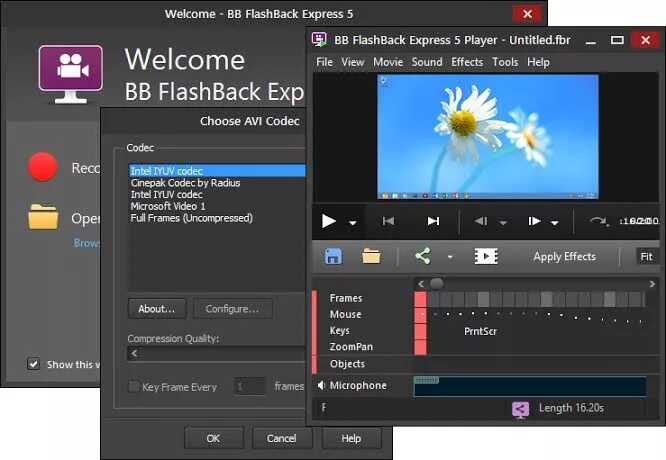Click the Microphone audio waveform track
666x460 pixels.
[530, 386]
